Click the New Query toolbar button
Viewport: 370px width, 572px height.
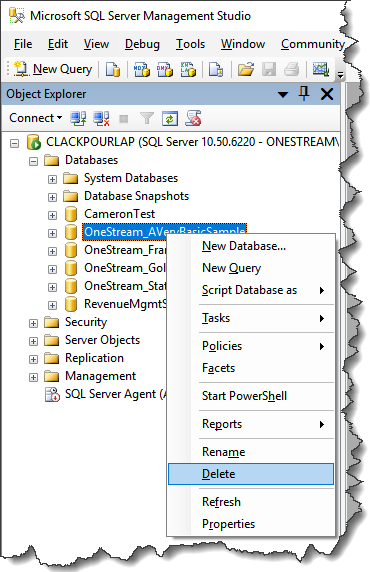pos(53,69)
